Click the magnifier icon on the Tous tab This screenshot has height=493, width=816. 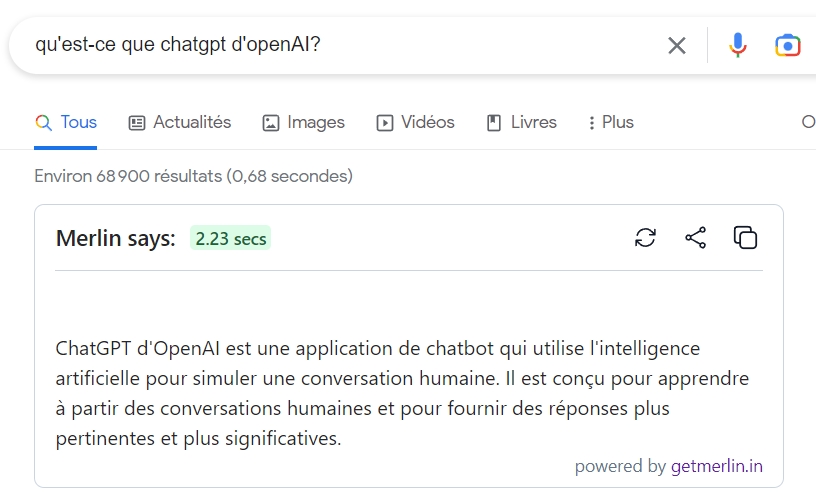coord(44,123)
